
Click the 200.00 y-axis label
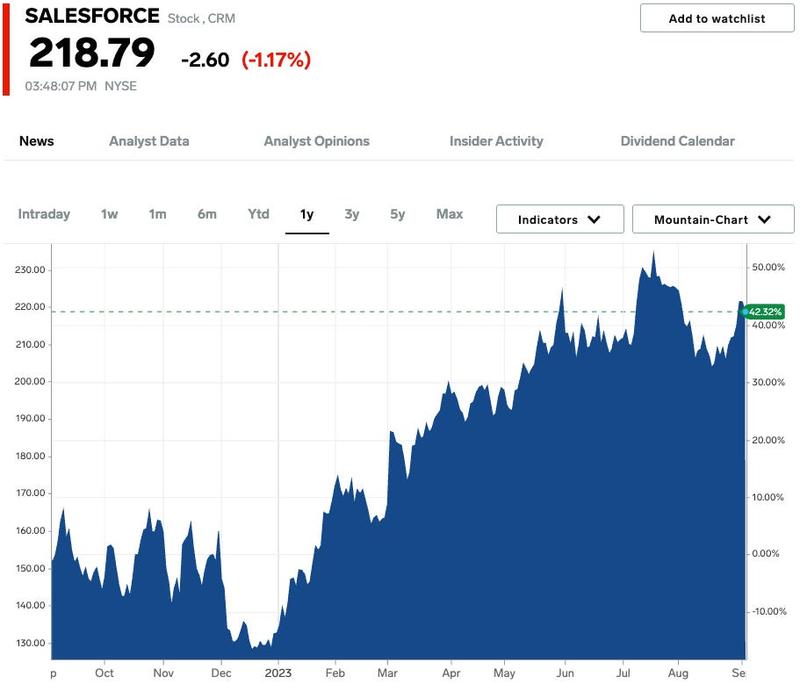(30, 382)
